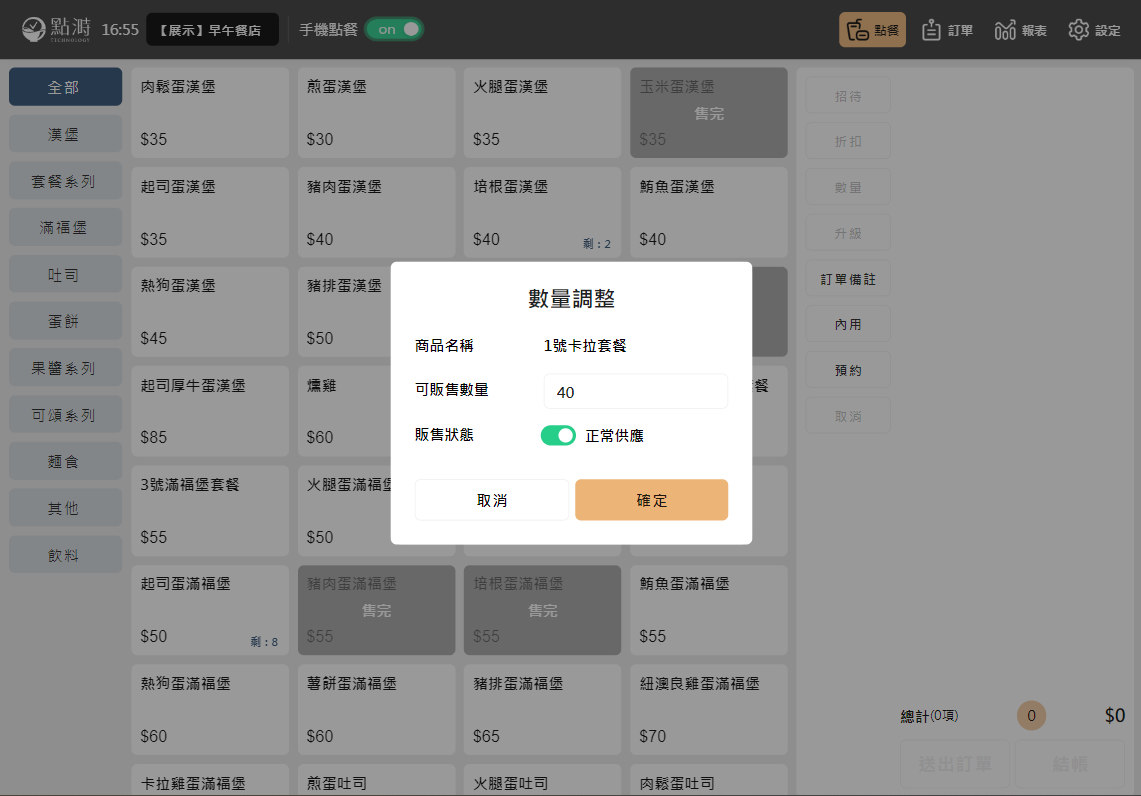Image resolution: width=1141 pixels, height=796 pixels.
Task: Select the 全部 category tab
Action: [65, 87]
